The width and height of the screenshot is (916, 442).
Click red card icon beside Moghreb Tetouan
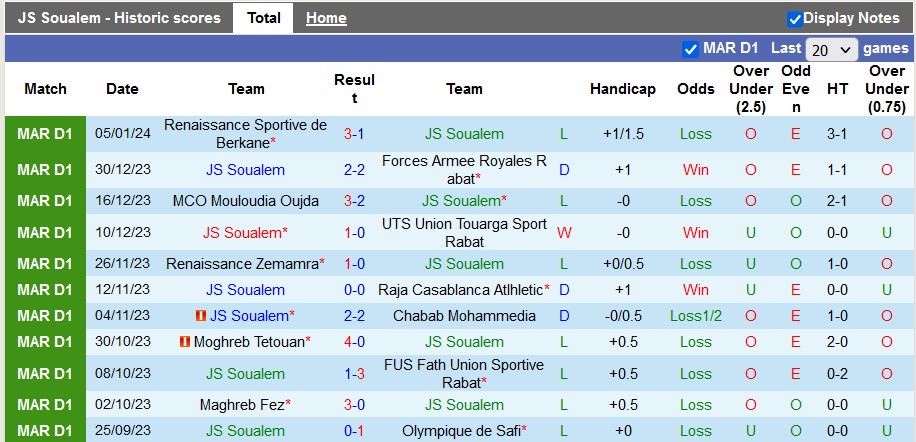click(184, 342)
